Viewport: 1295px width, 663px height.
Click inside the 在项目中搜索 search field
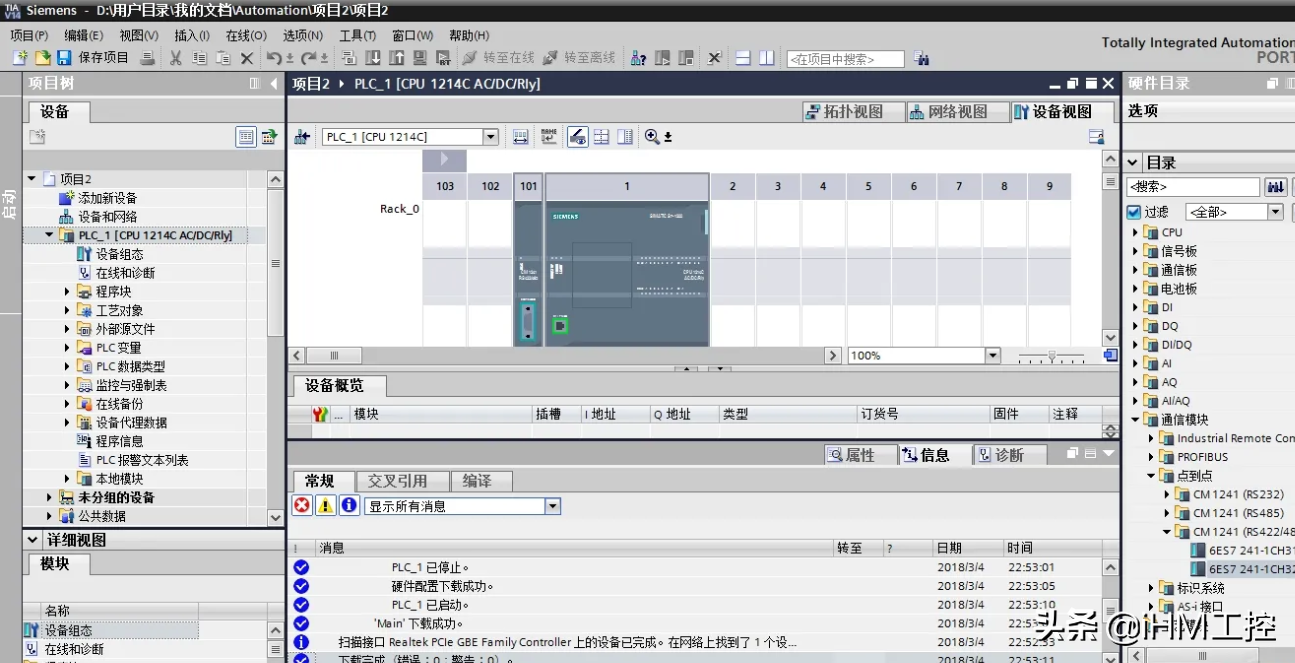pyautogui.click(x=845, y=59)
